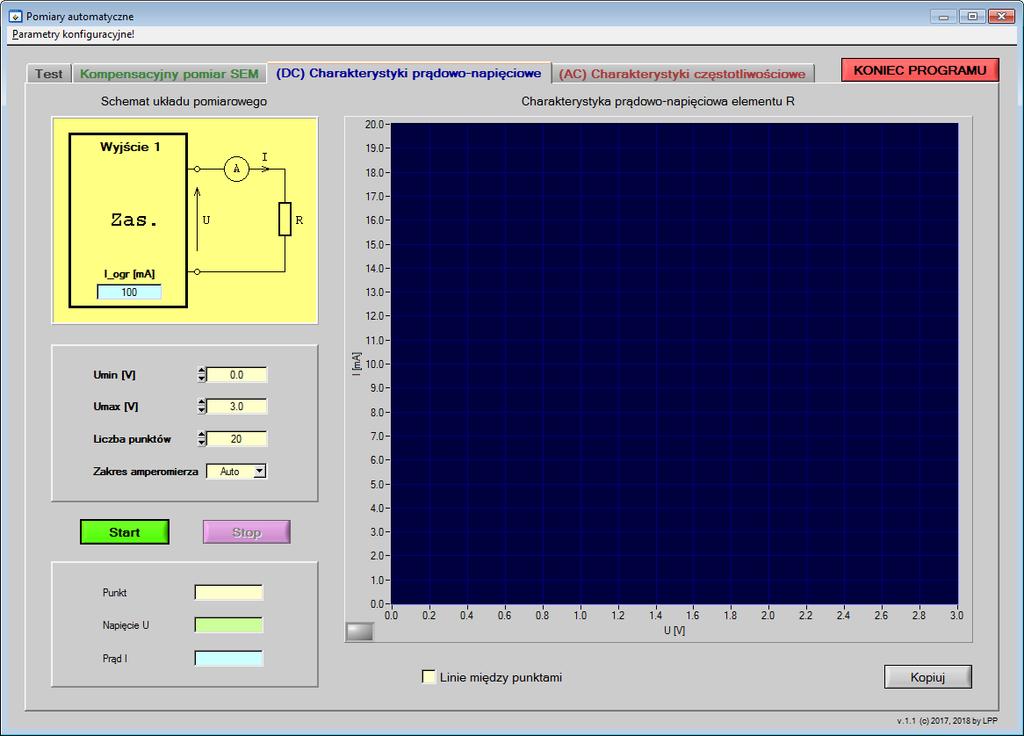Click the application icon in the title bar
Screen dimensions: 1024x736
15,16
